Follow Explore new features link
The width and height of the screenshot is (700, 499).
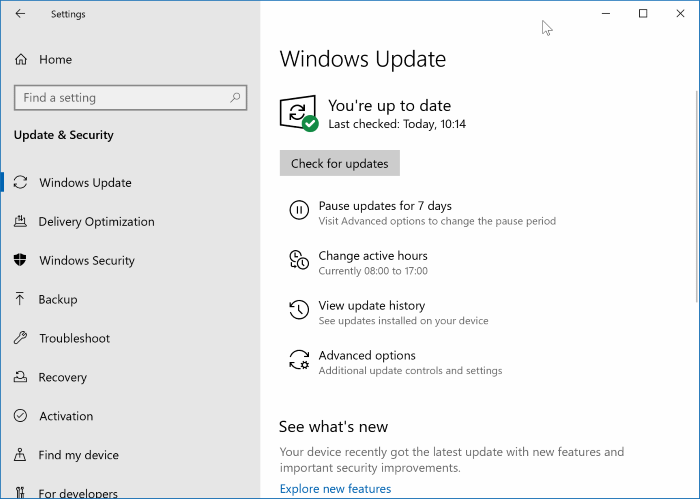coord(335,489)
